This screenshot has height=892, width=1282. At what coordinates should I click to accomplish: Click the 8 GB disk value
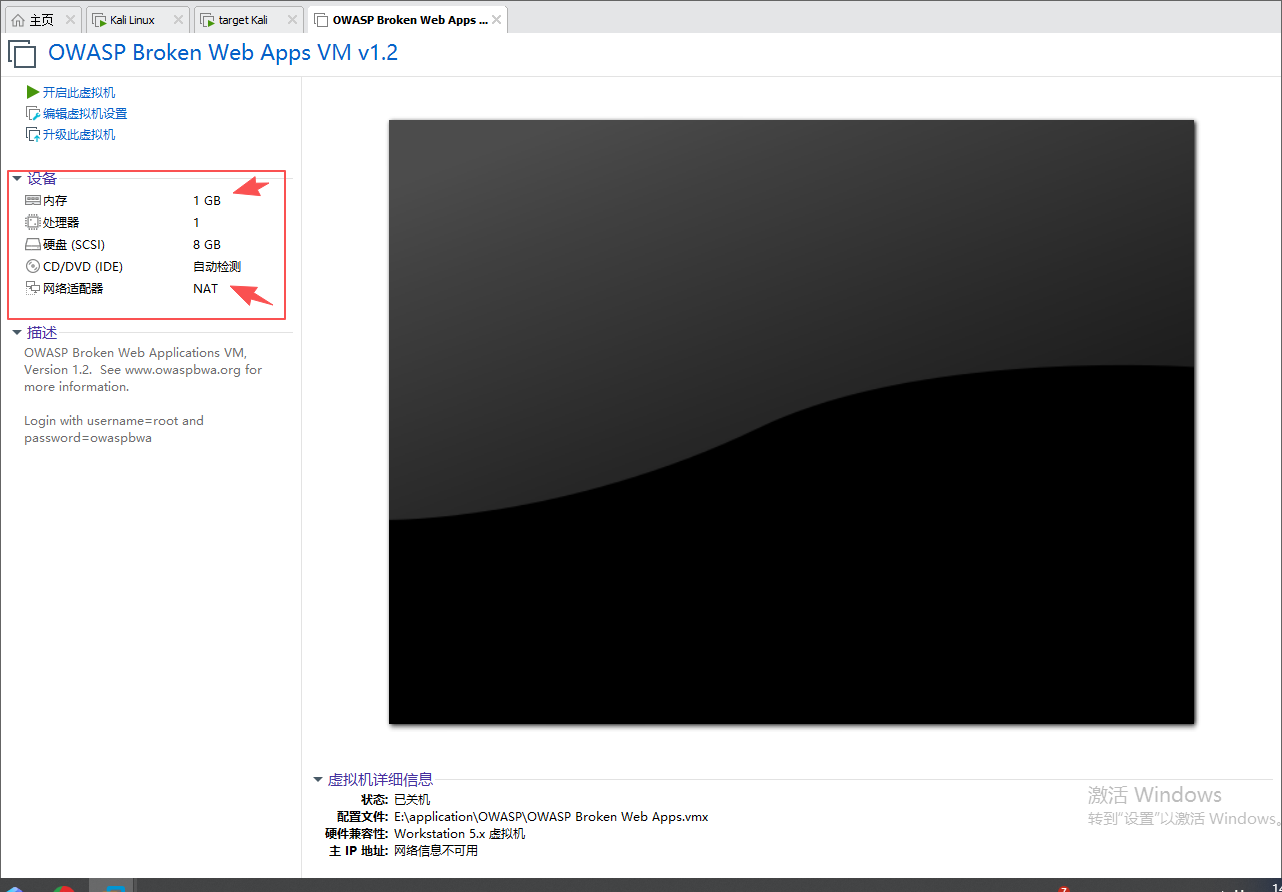click(207, 245)
